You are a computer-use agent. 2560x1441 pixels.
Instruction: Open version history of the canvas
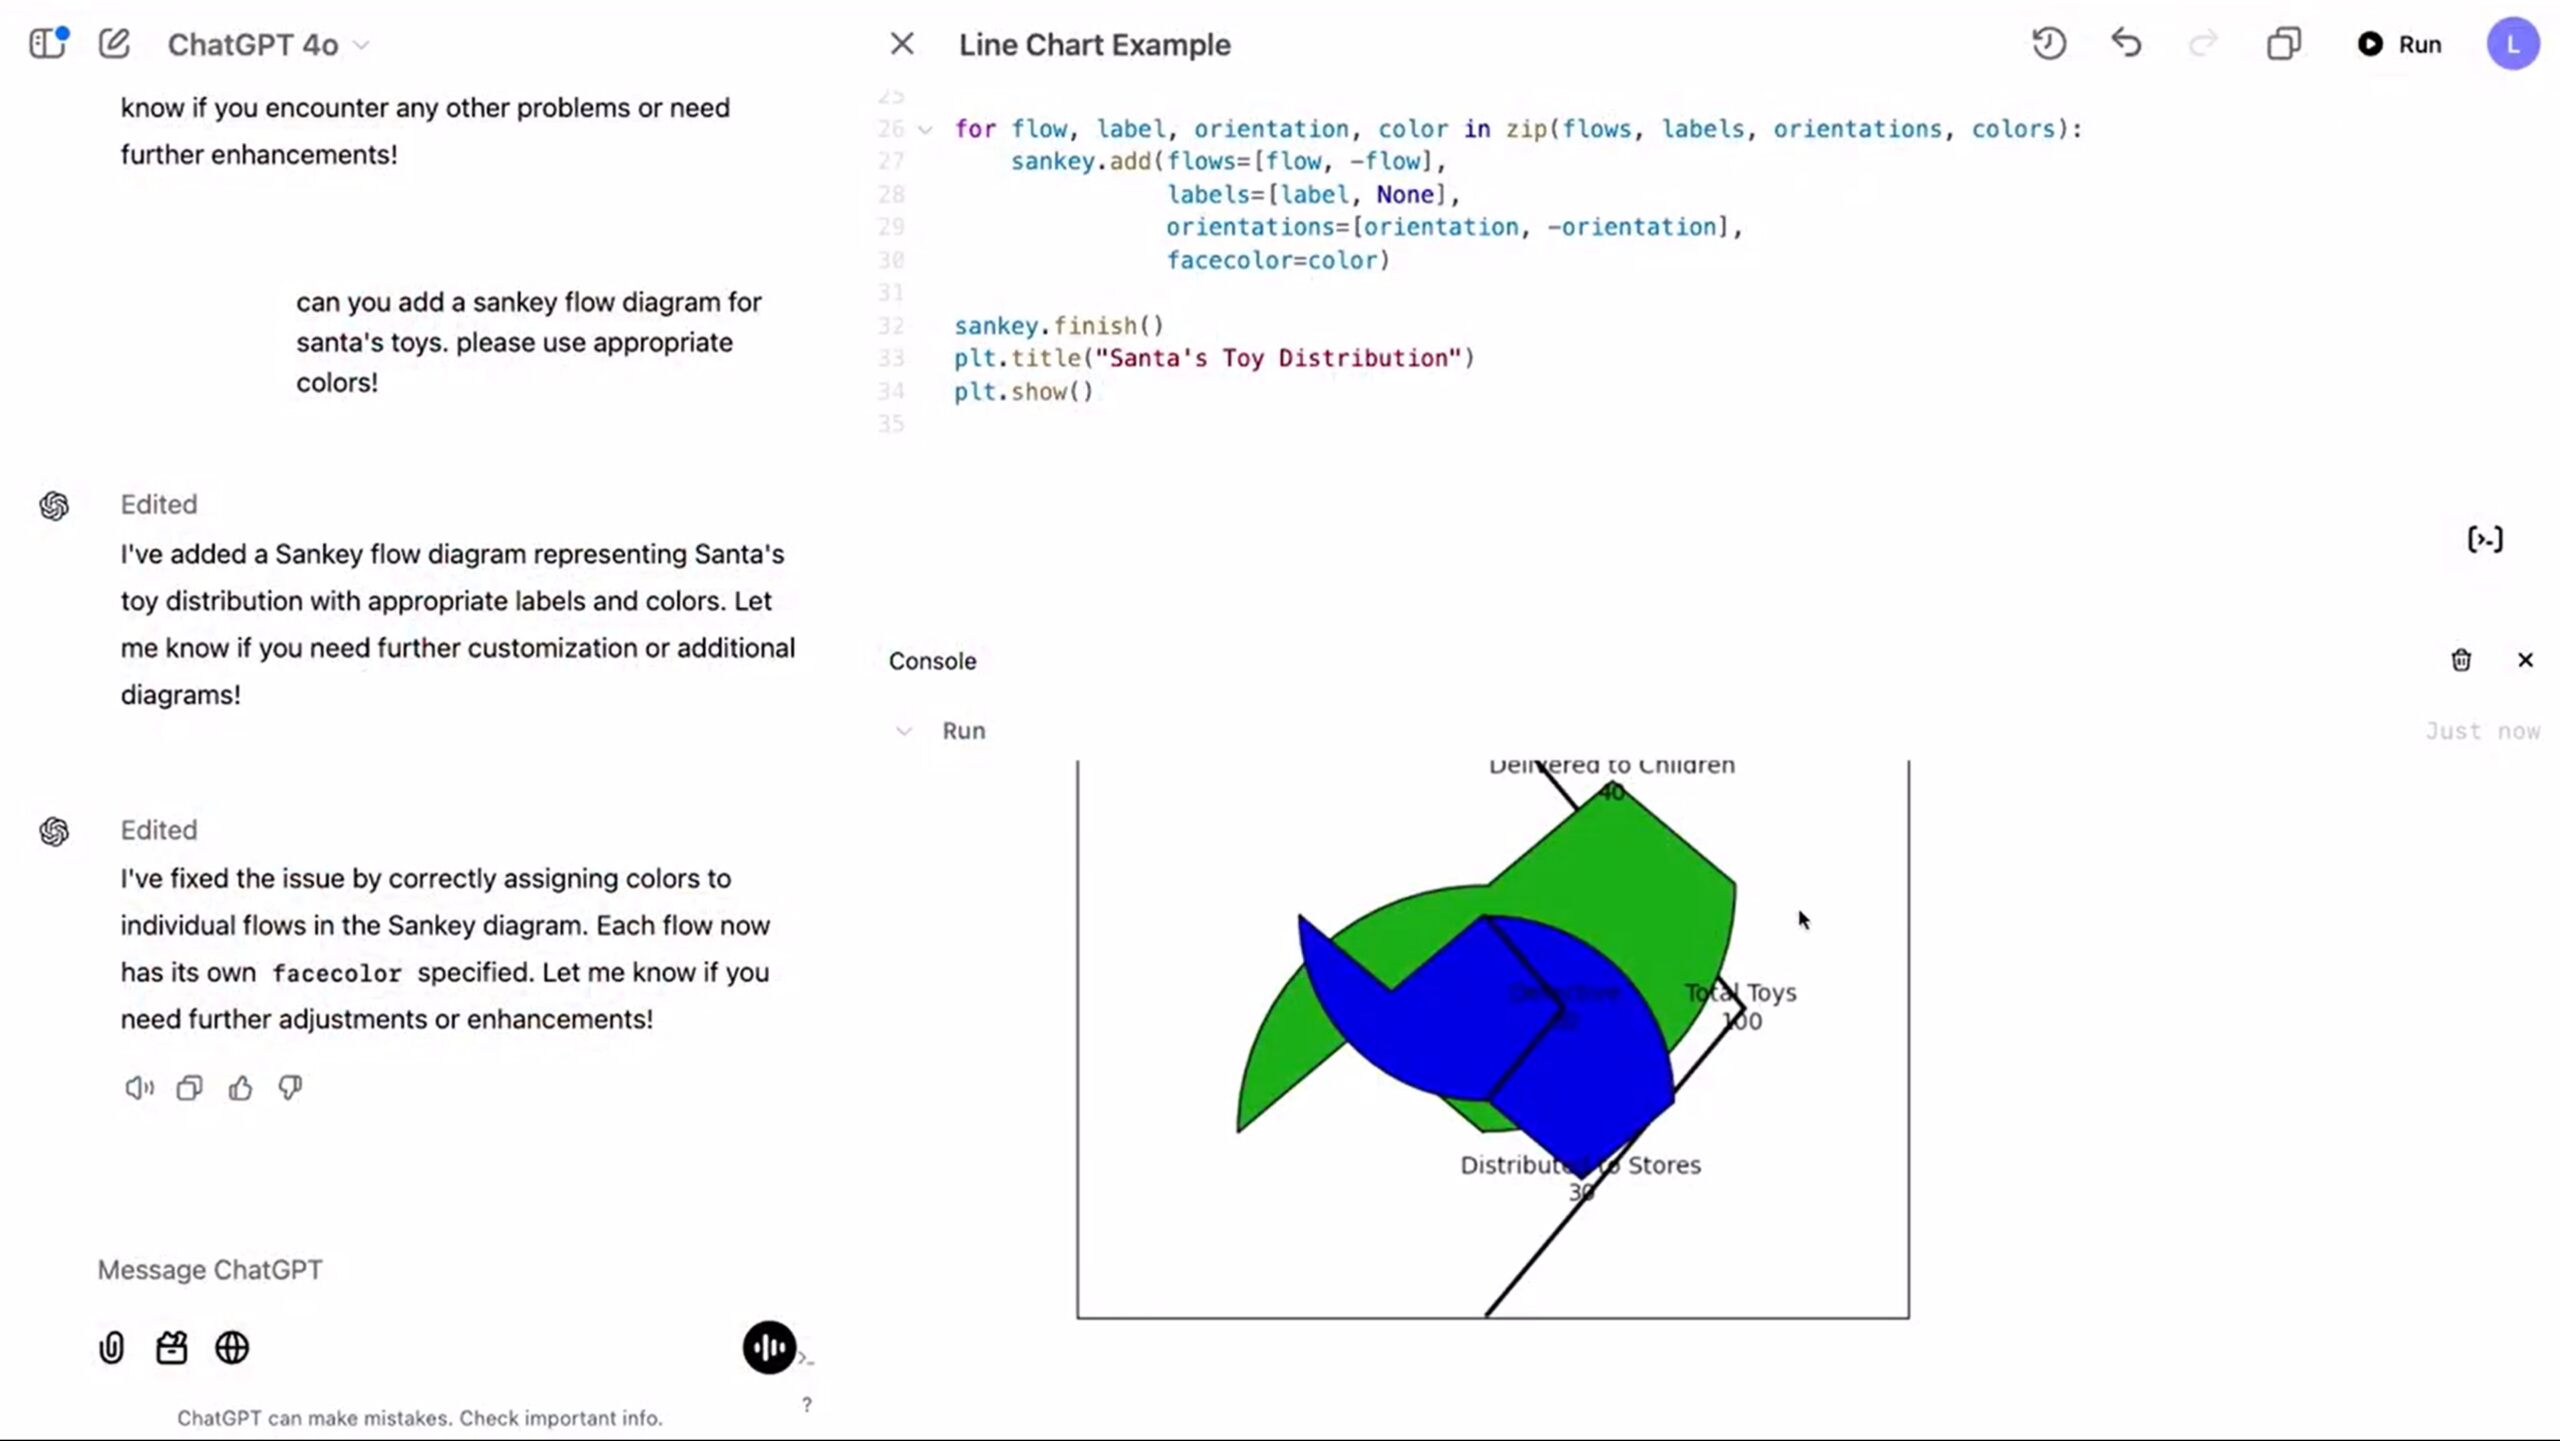point(2048,44)
